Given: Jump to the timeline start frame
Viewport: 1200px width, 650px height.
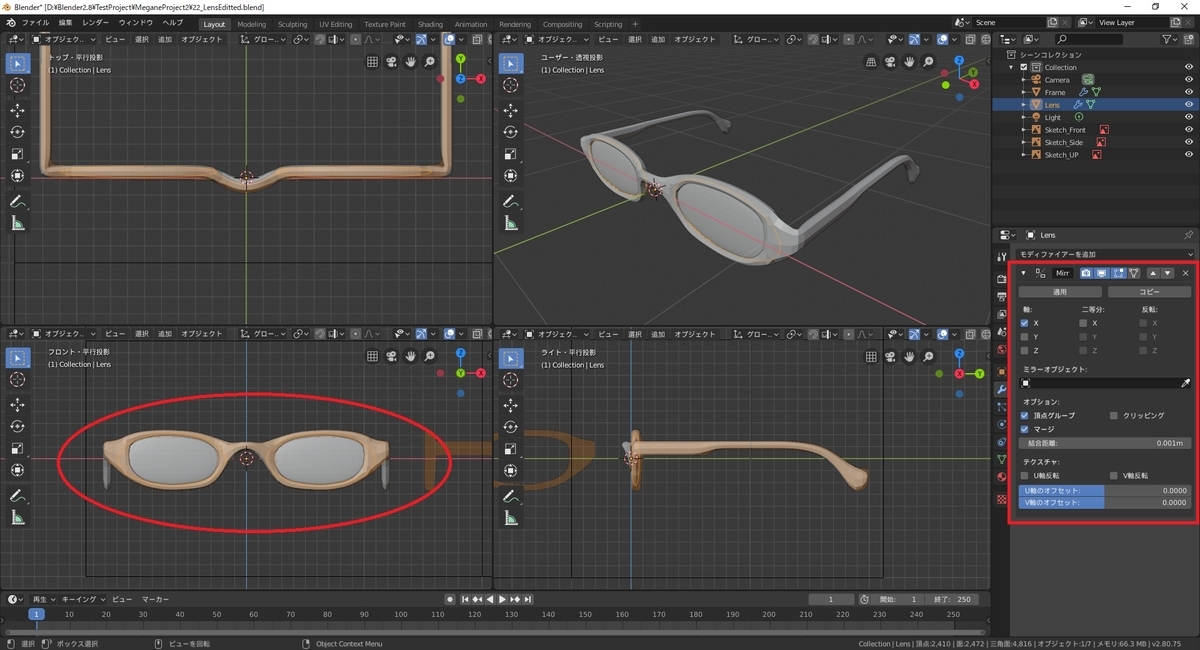Looking at the screenshot, I should pos(465,599).
